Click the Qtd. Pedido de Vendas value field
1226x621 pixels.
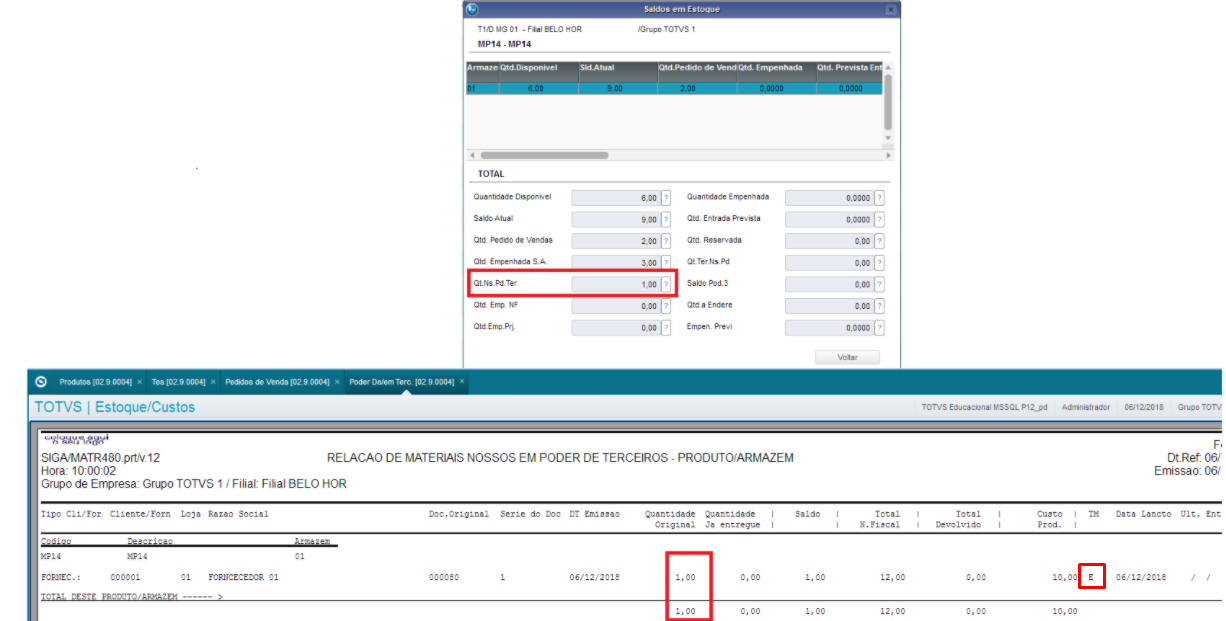point(615,241)
